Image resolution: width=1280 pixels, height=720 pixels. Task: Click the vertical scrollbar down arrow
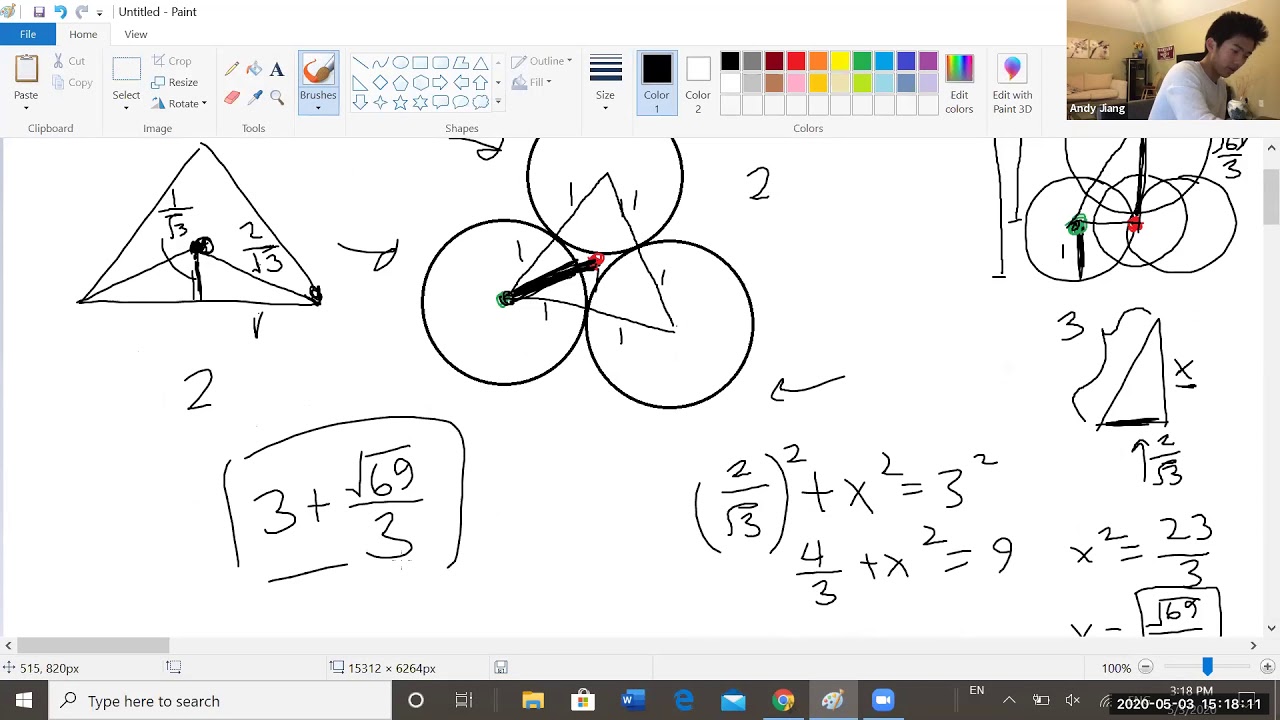pos(1271,628)
